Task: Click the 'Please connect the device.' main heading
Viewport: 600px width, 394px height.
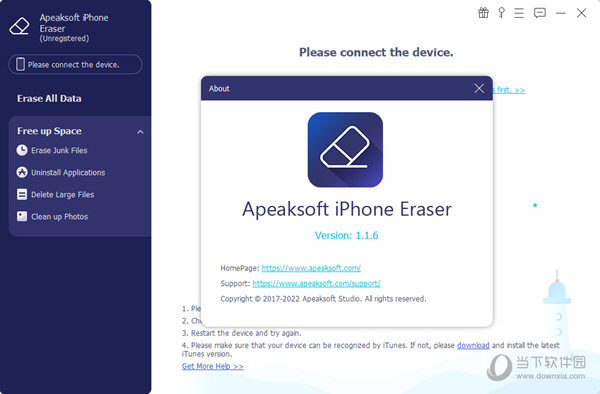Action: [x=376, y=52]
